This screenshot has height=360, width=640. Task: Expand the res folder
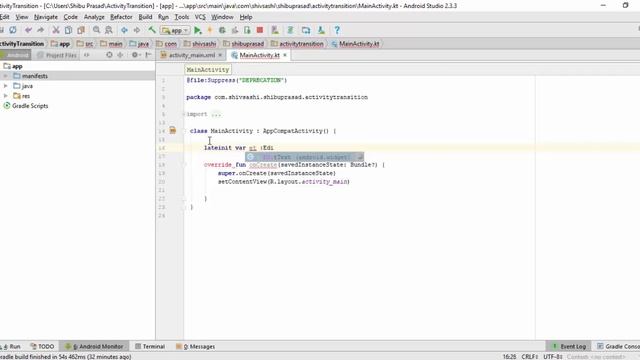click(6, 96)
